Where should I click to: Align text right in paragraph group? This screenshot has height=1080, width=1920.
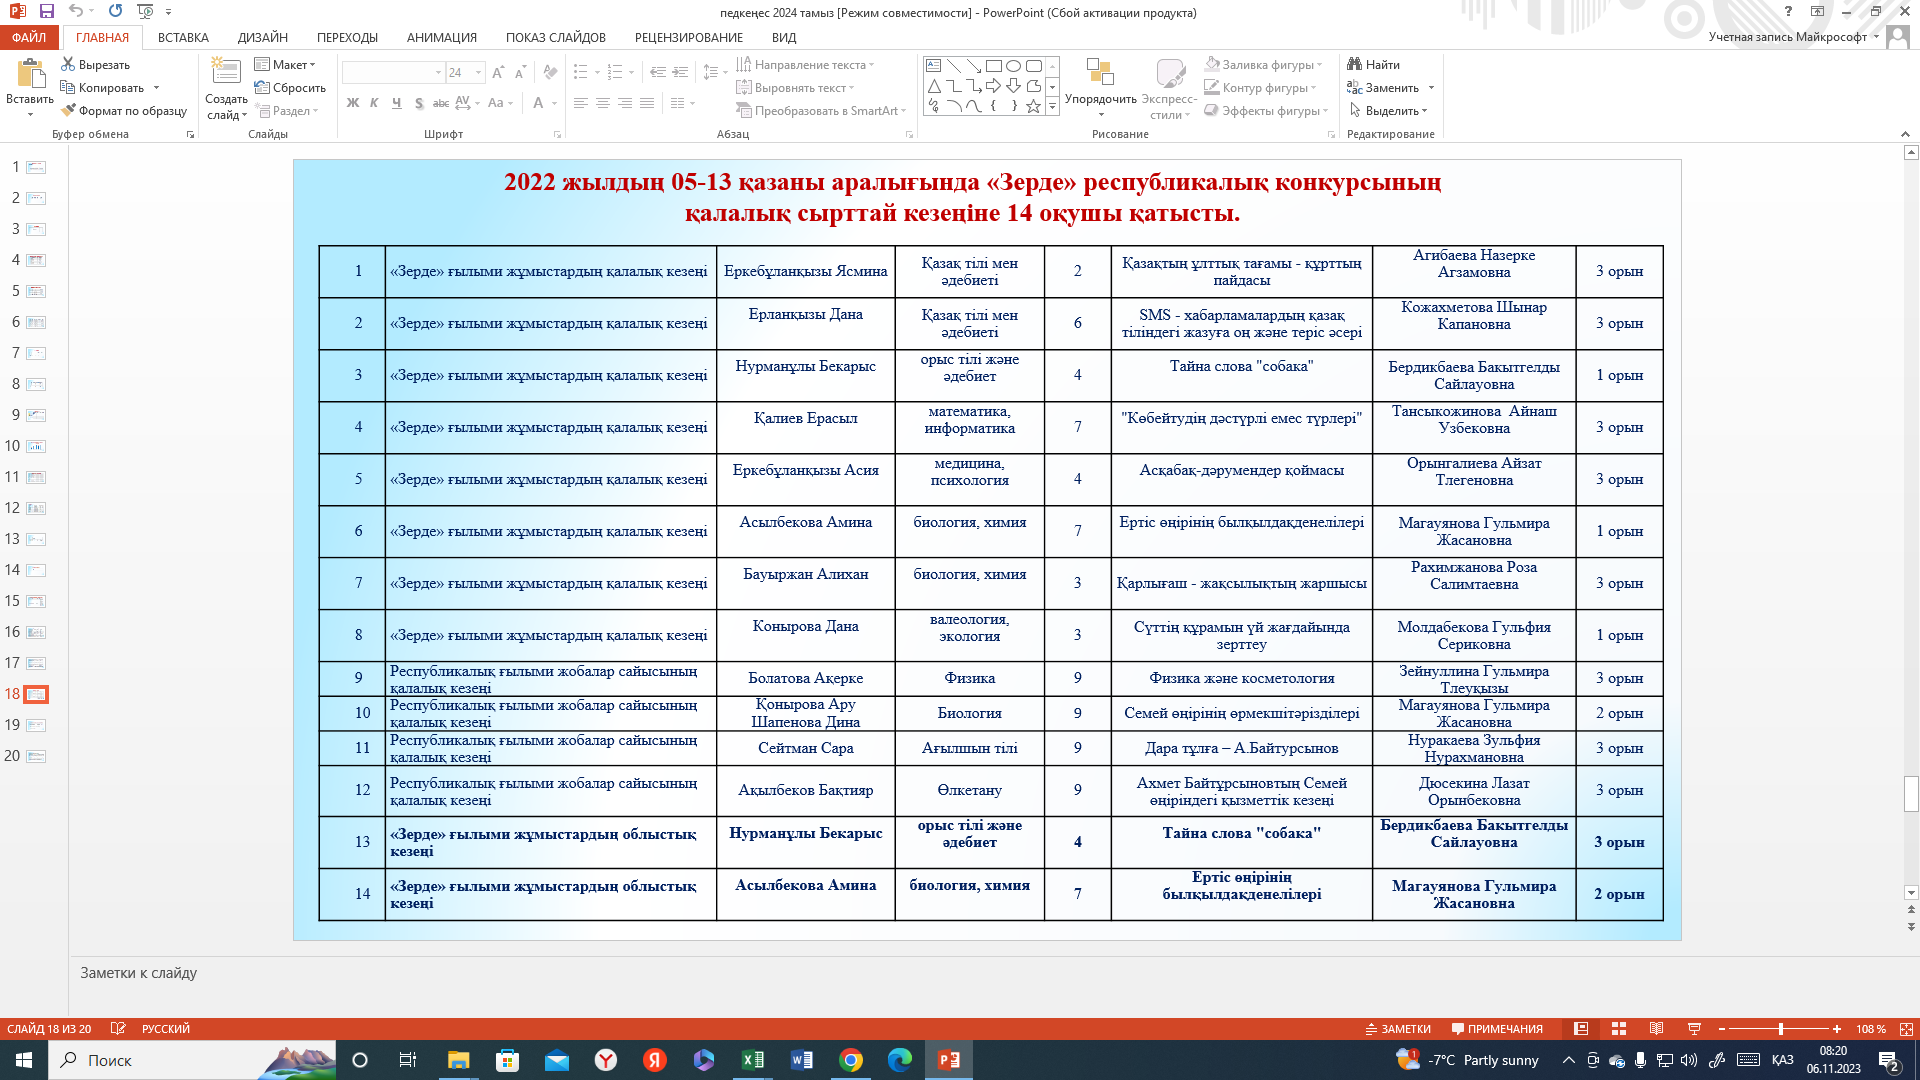click(625, 103)
